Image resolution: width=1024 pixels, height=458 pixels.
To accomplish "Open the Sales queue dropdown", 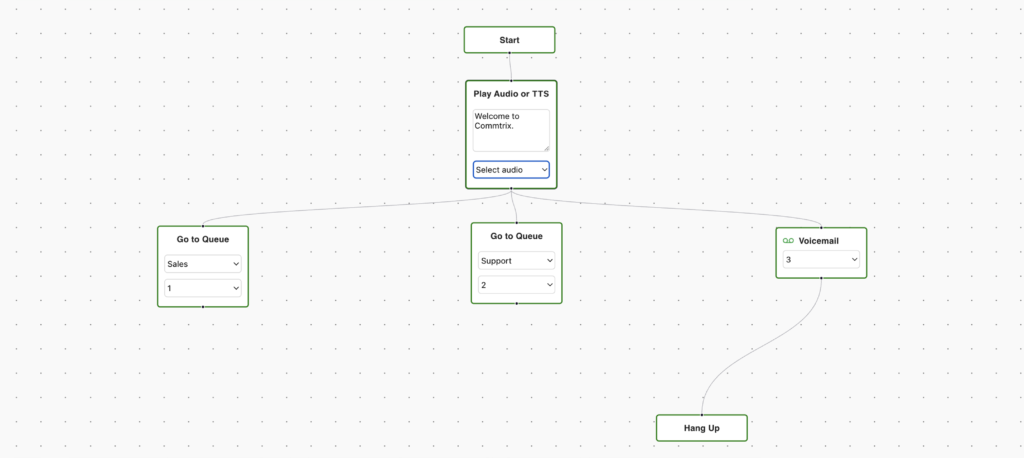I will [x=203, y=264].
